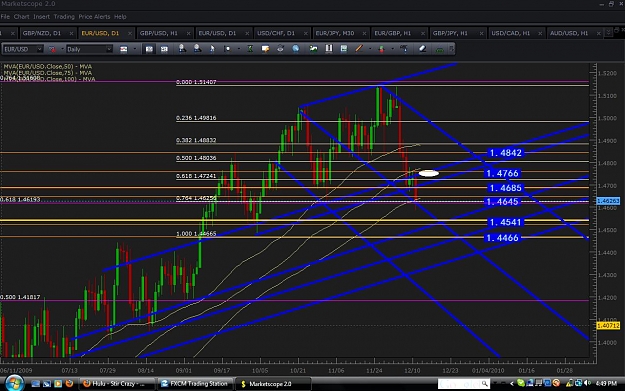Open the Trading menu
The height and width of the screenshot is (391, 625).
[x=64, y=17]
